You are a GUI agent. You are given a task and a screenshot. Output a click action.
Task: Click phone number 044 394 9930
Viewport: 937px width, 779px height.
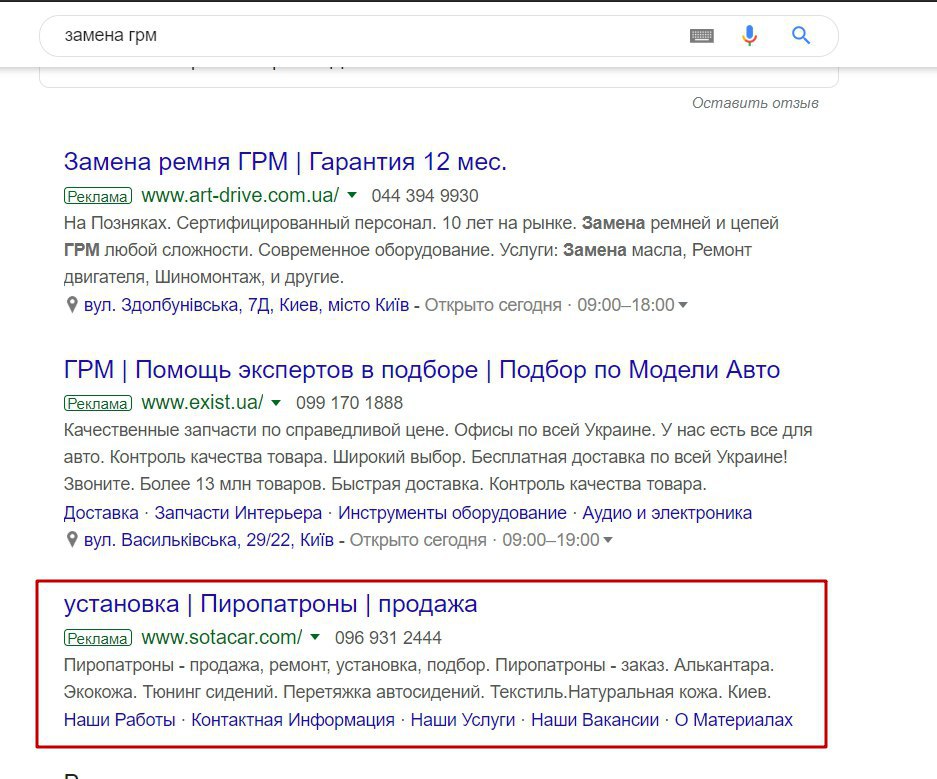[x=425, y=196]
